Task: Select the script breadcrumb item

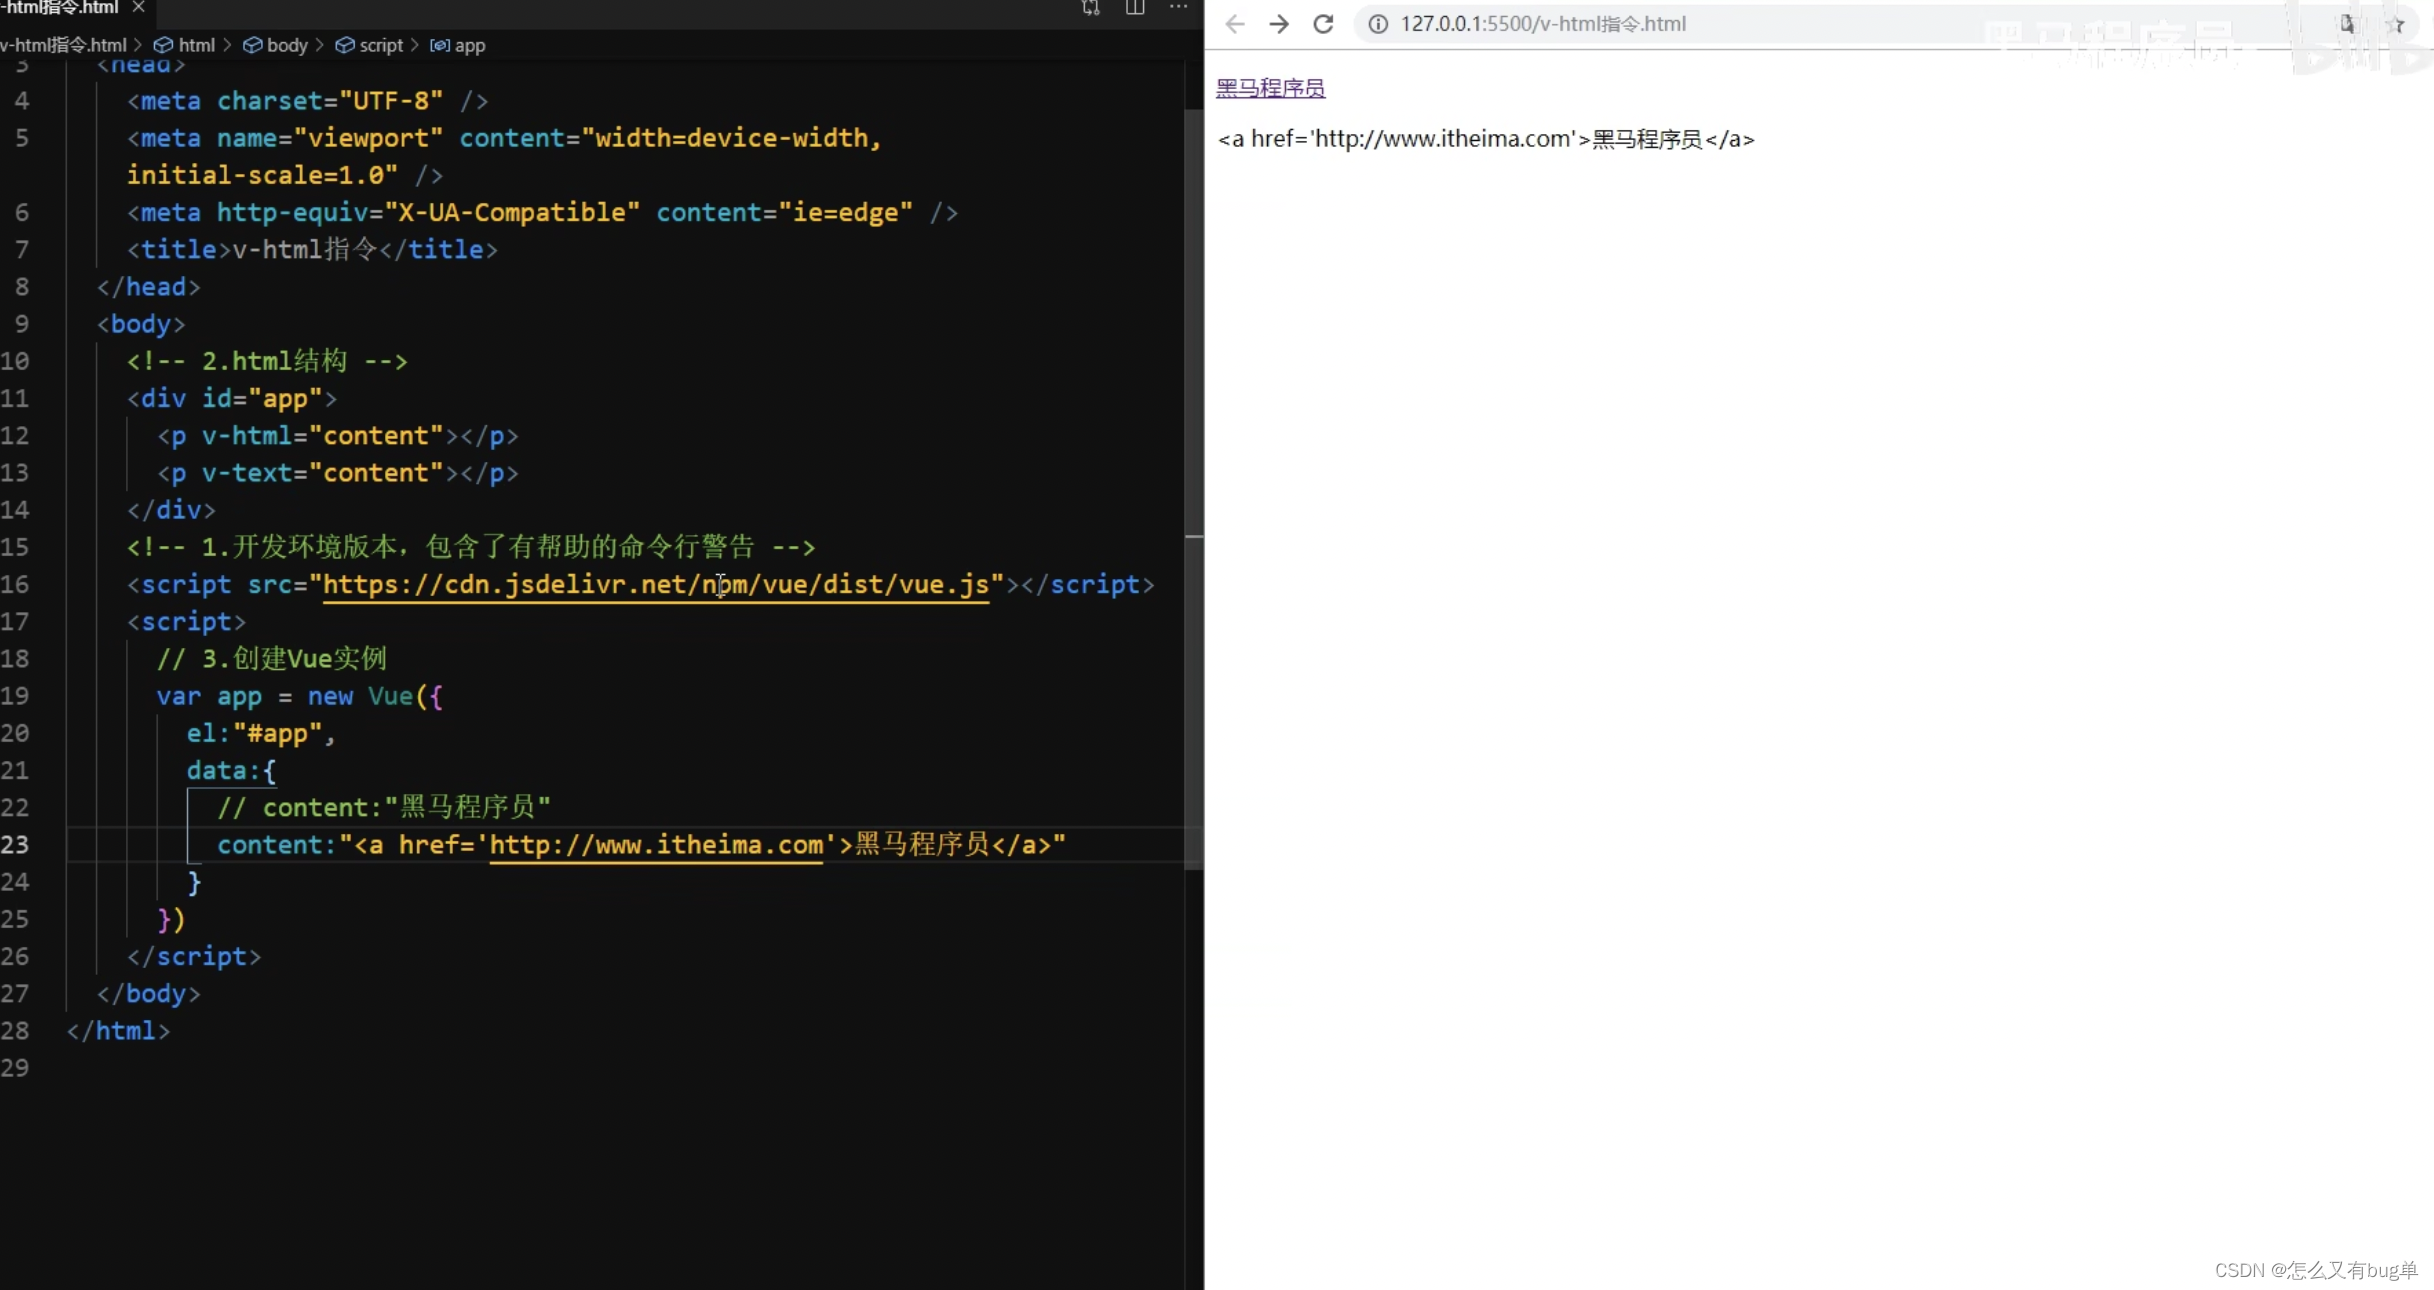Action: click(x=369, y=45)
